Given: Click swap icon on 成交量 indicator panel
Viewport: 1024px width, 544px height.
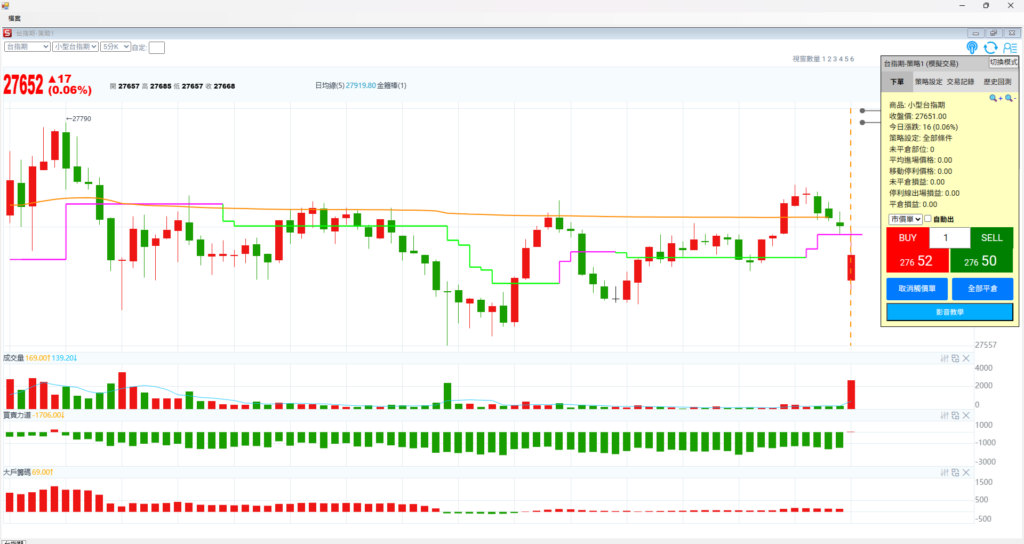Looking at the screenshot, I should [955, 358].
